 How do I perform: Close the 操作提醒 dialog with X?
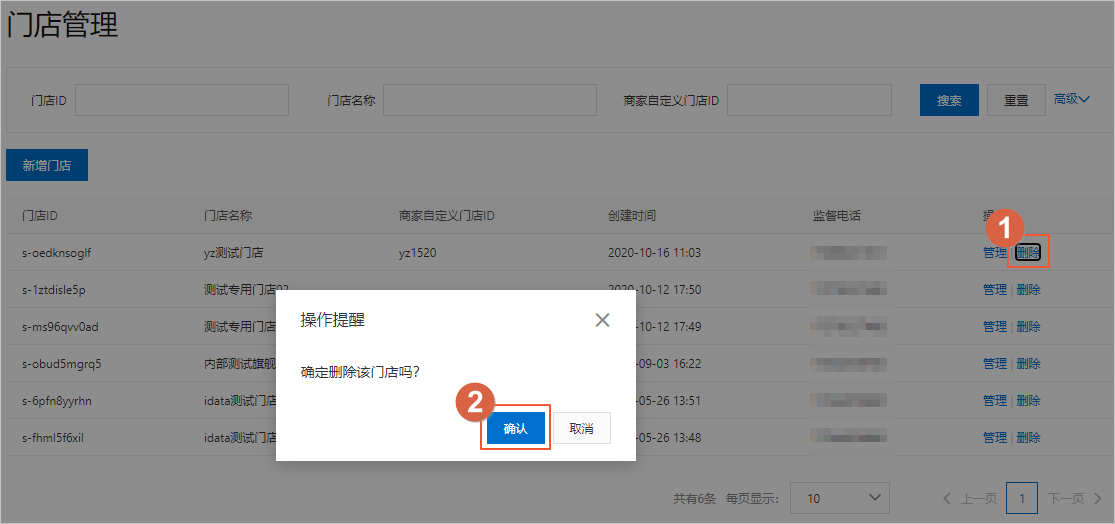(602, 320)
